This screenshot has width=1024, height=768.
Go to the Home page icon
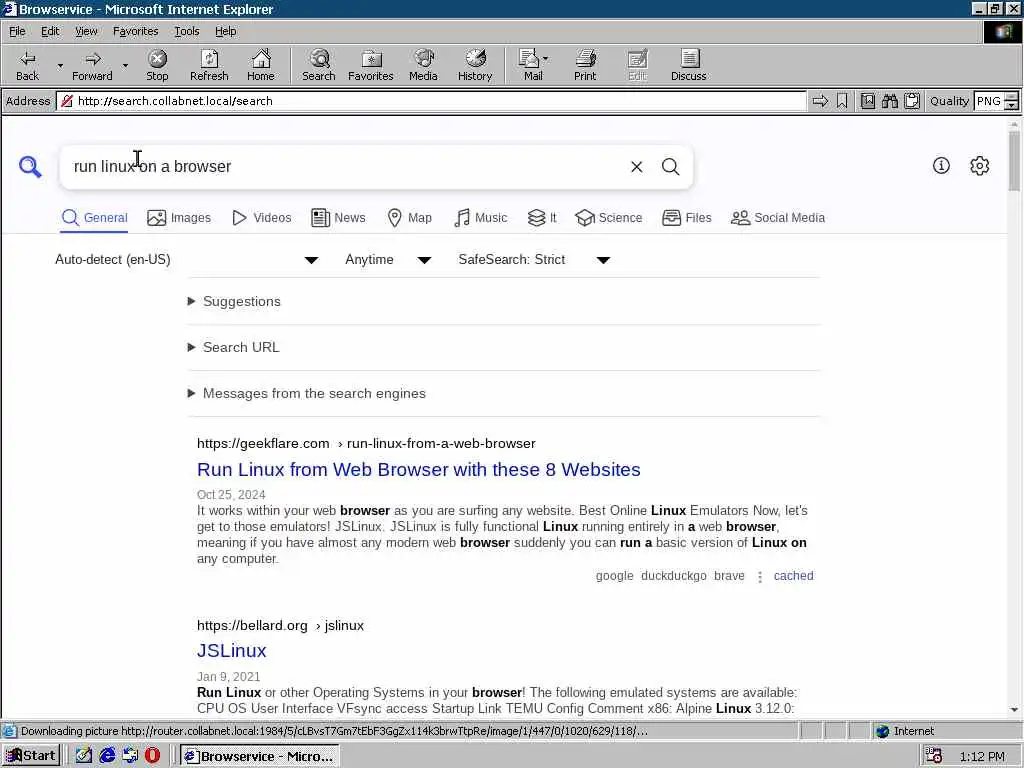coord(261,65)
